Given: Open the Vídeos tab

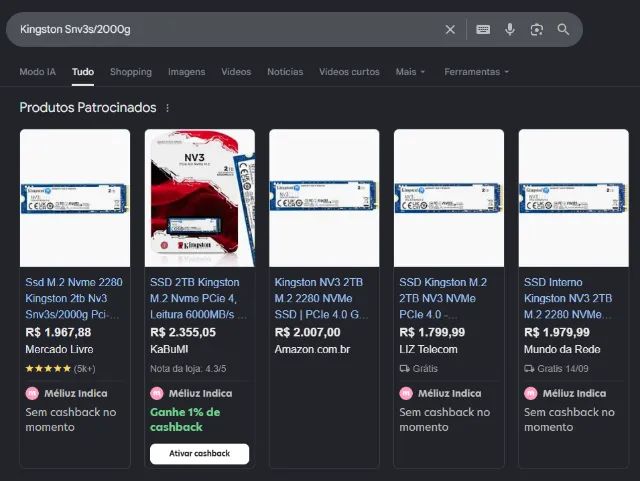Looking at the screenshot, I should (236, 72).
